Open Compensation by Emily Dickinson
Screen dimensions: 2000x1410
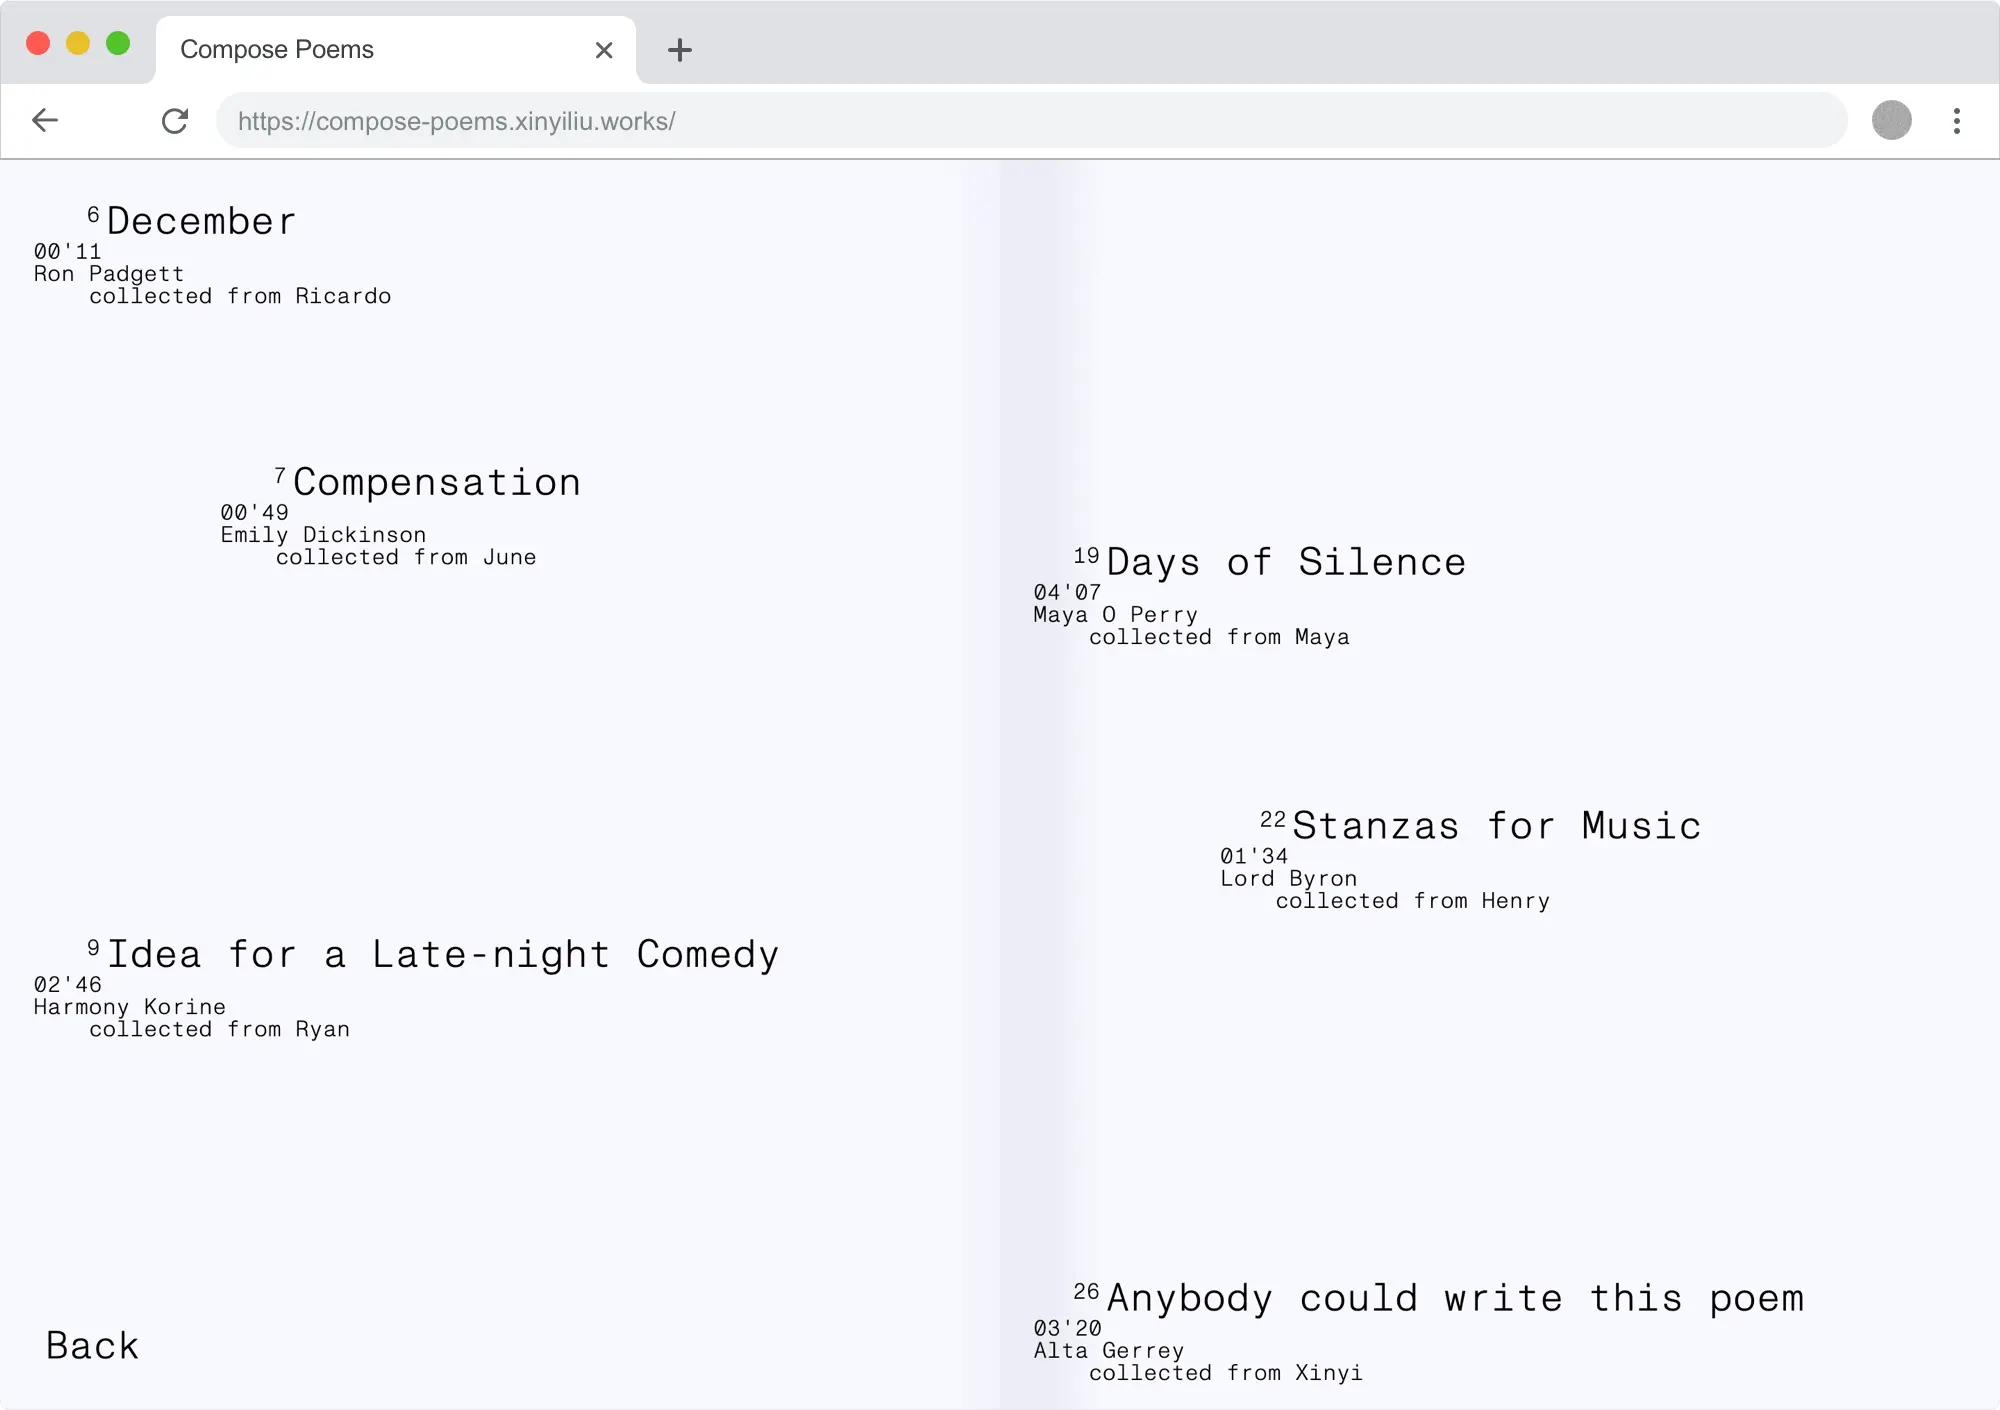click(x=437, y=481)
